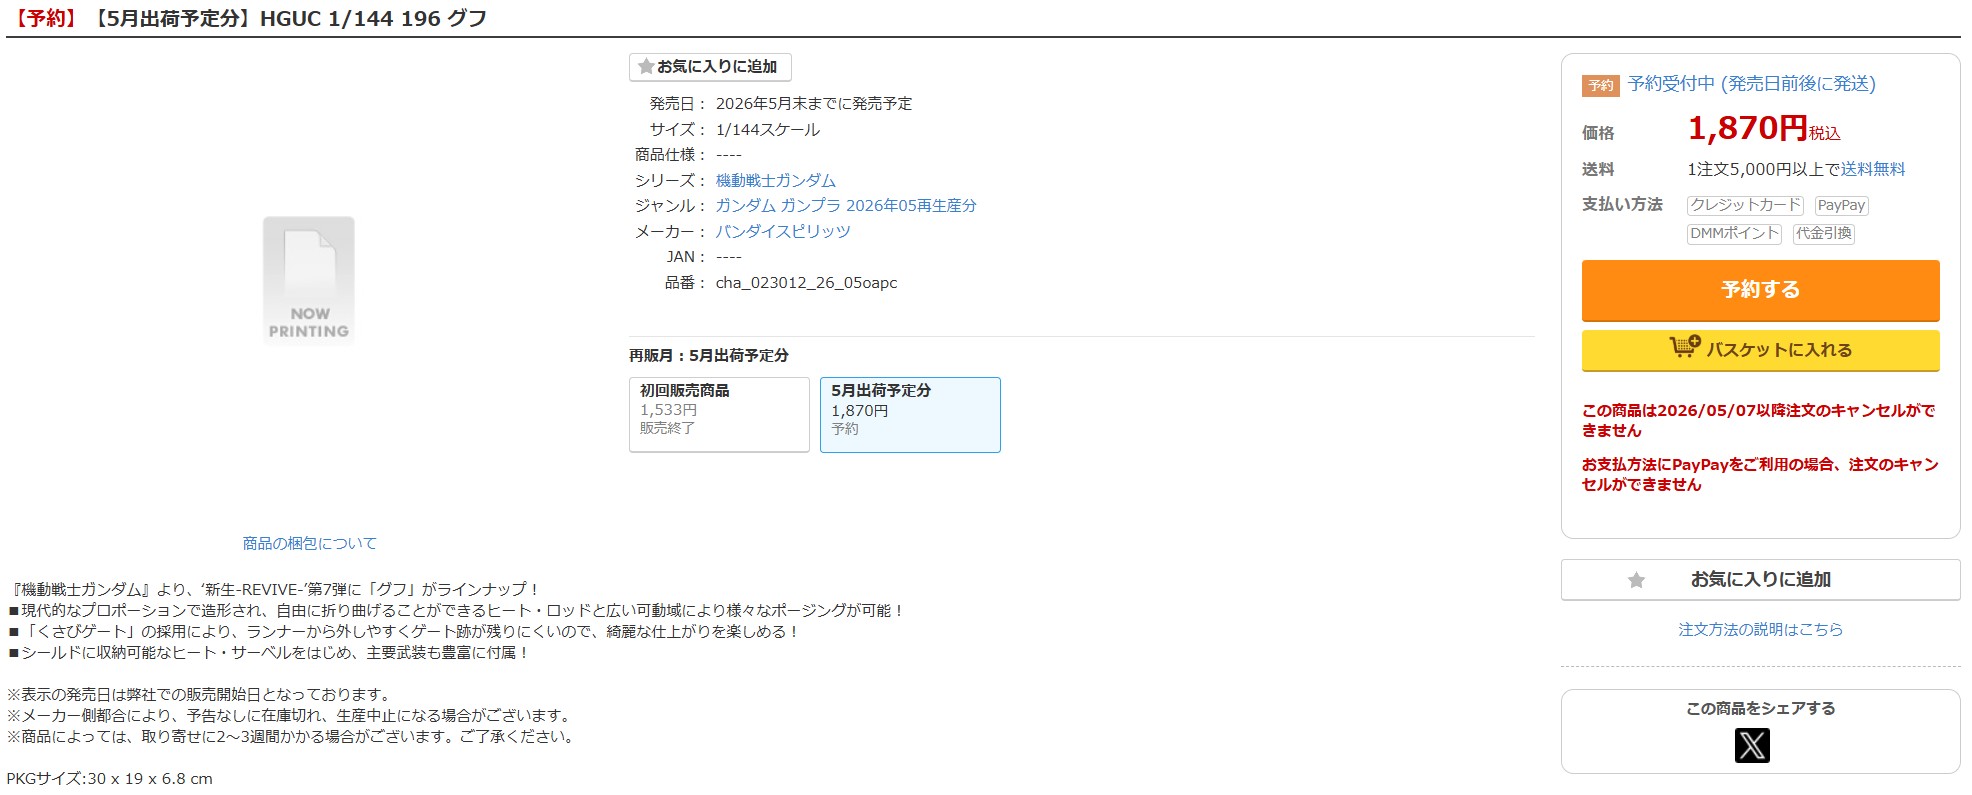The width and height of the screenshot is (1972, 795).
Task: Select the 5月出荷予定分 1,870円 option
Action: (910, 414)
